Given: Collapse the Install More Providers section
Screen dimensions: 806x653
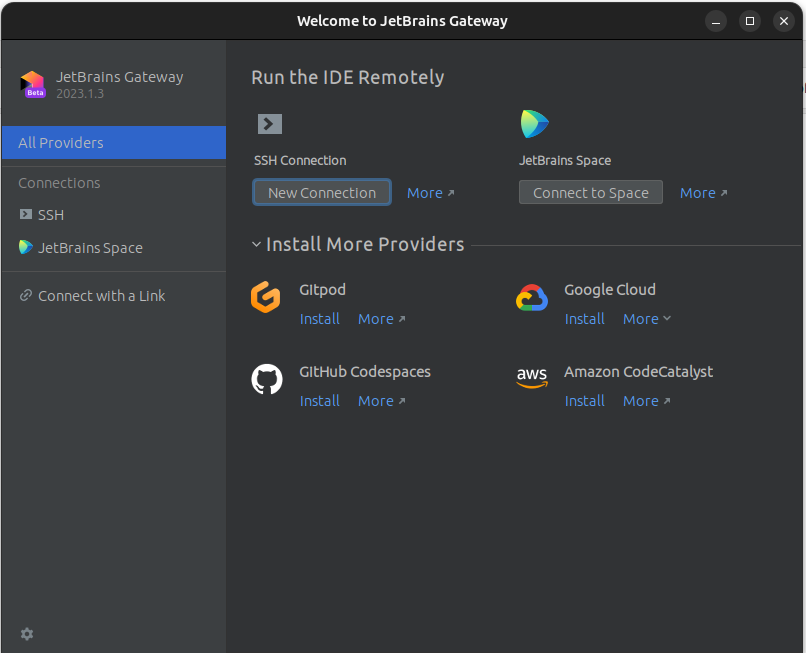Looking at the screenshot, I should pyautogui.click(x=257, y=244).
